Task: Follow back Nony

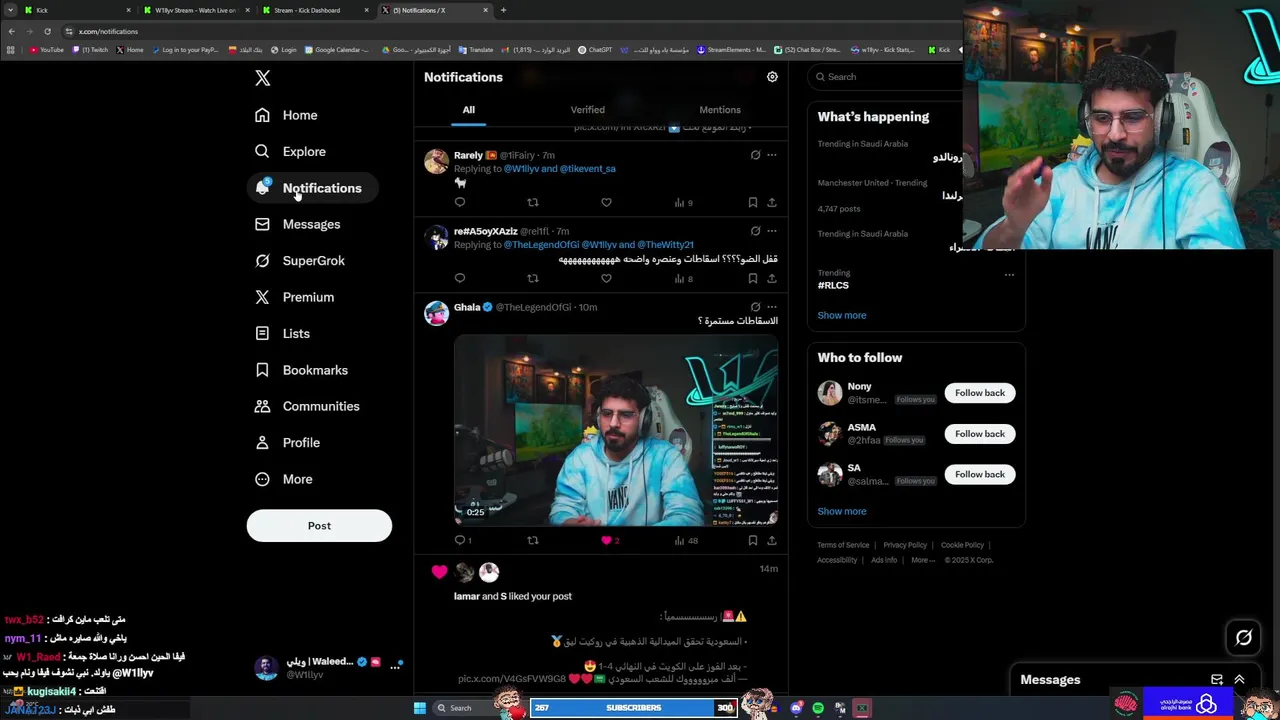Action: pos(980,393)
